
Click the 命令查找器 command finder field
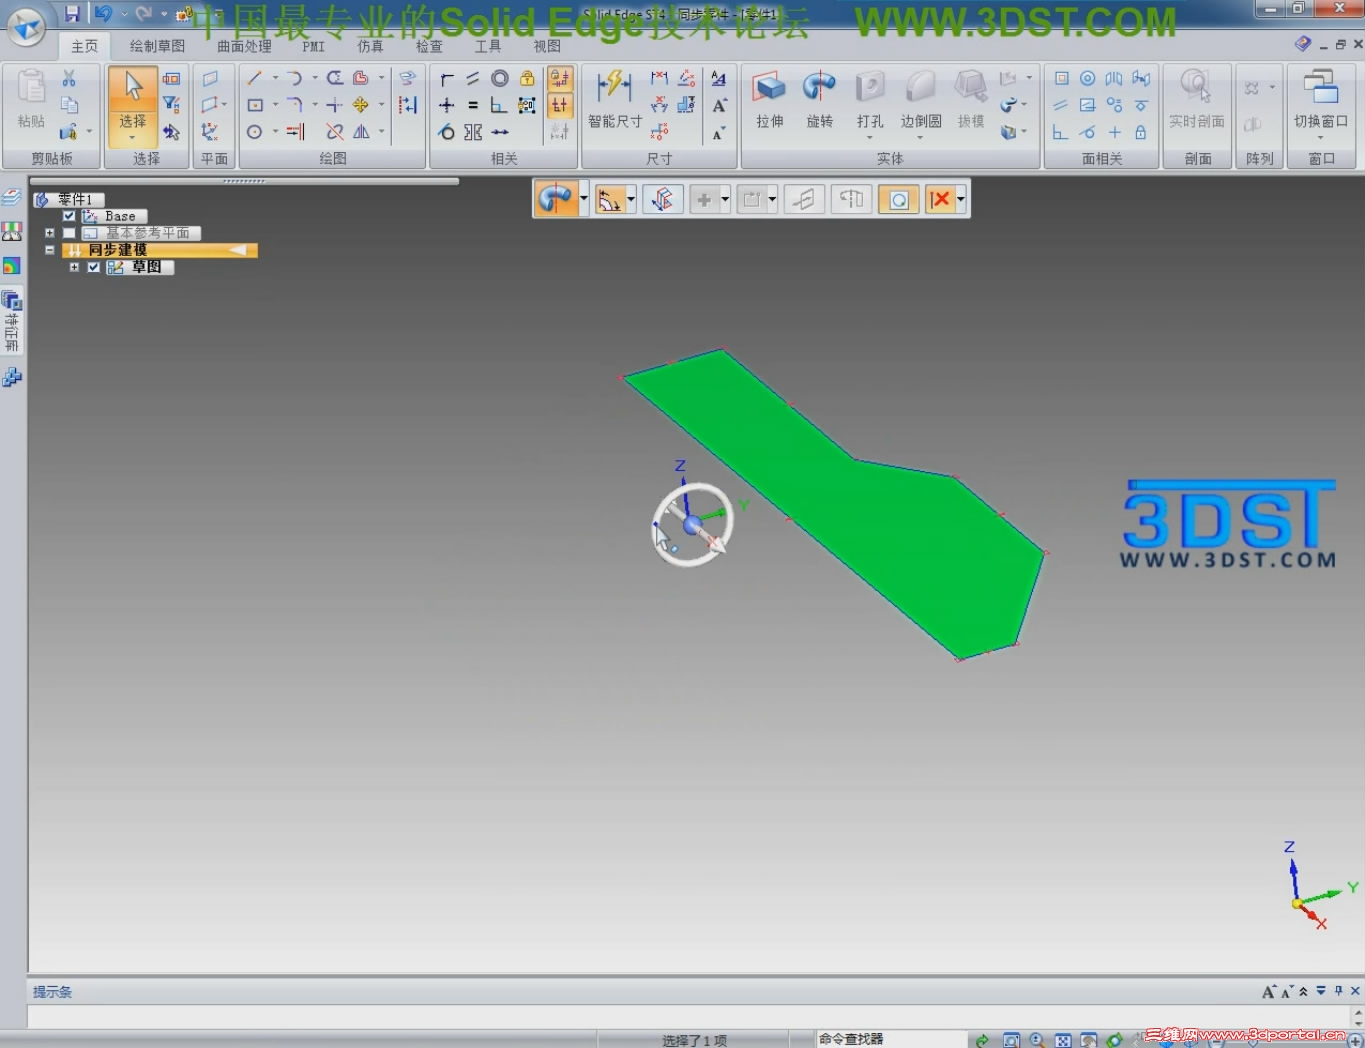890,1039
